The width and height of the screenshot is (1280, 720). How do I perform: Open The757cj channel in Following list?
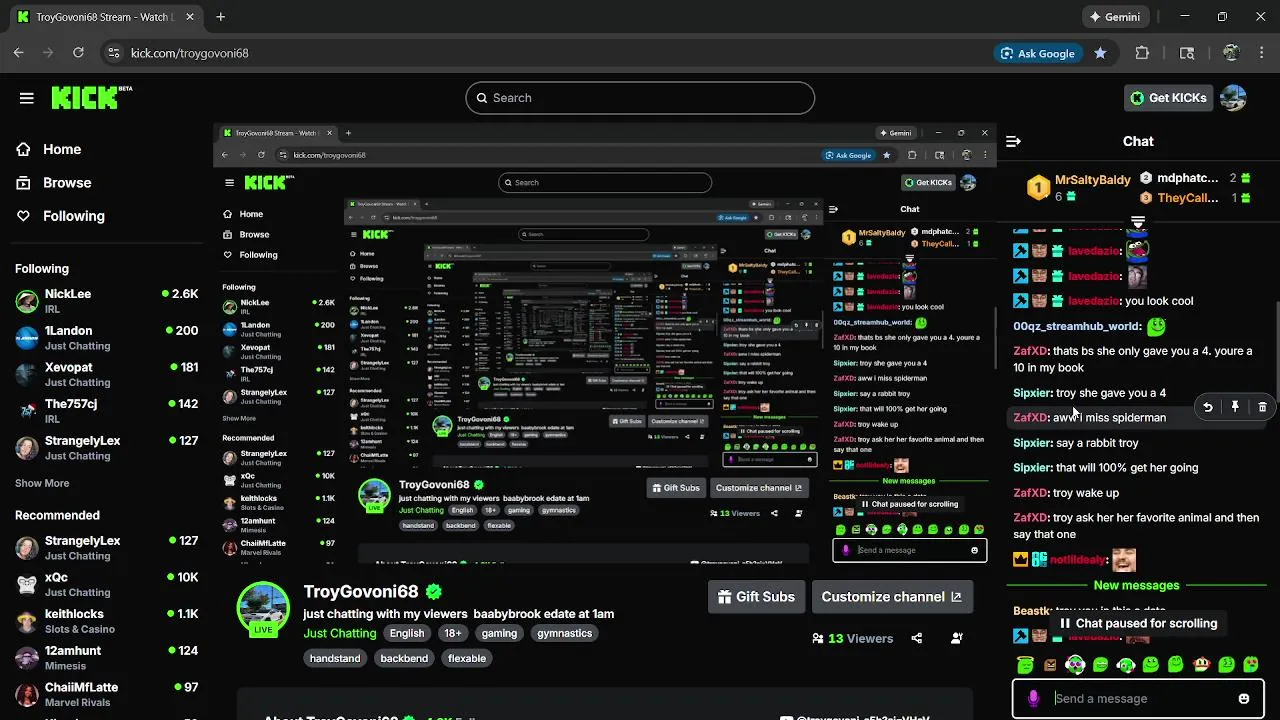pyautogui.click(x=106, y=411)
